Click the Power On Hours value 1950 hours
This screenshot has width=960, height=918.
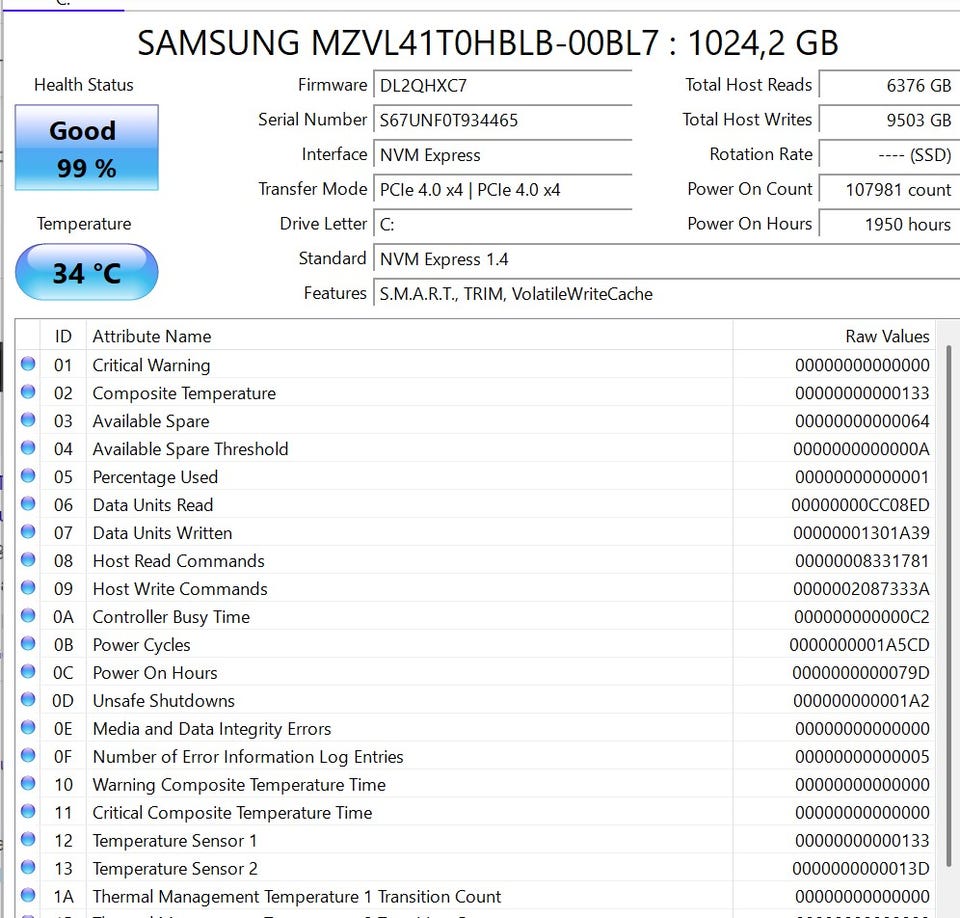[889, 224]
